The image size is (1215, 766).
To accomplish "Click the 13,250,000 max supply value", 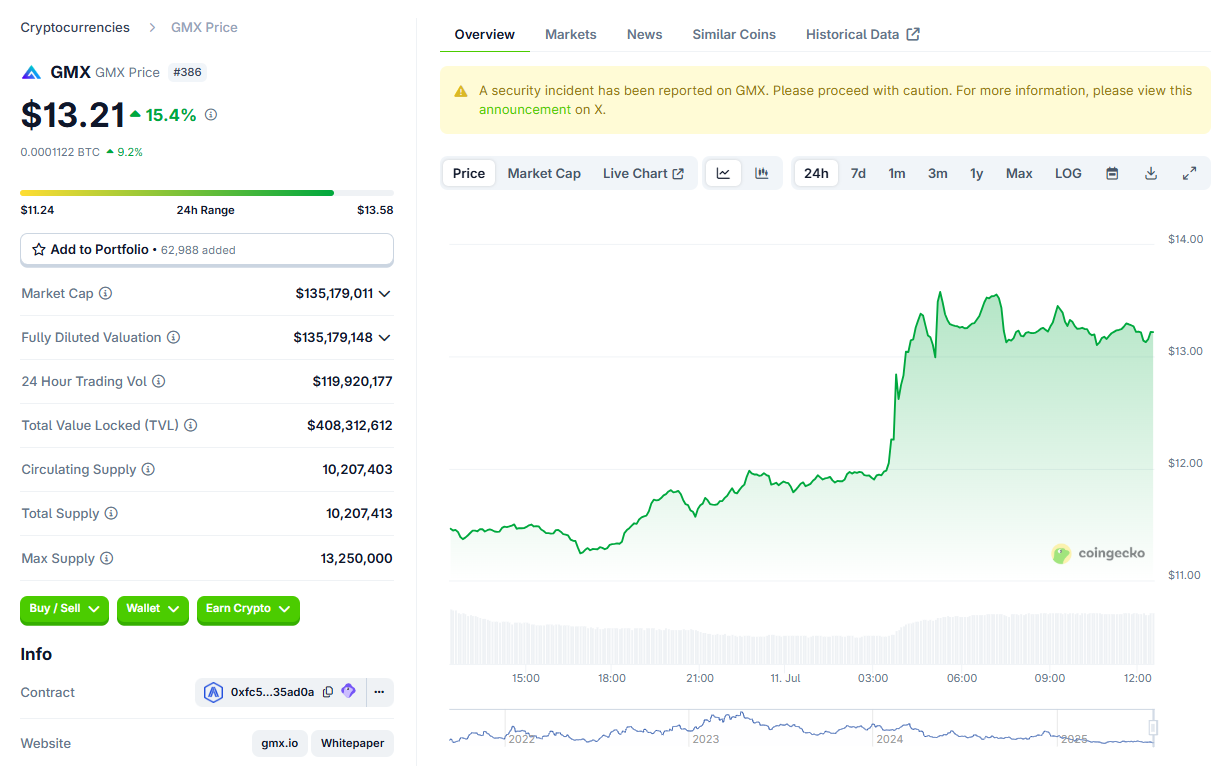I will coord(357,558).
